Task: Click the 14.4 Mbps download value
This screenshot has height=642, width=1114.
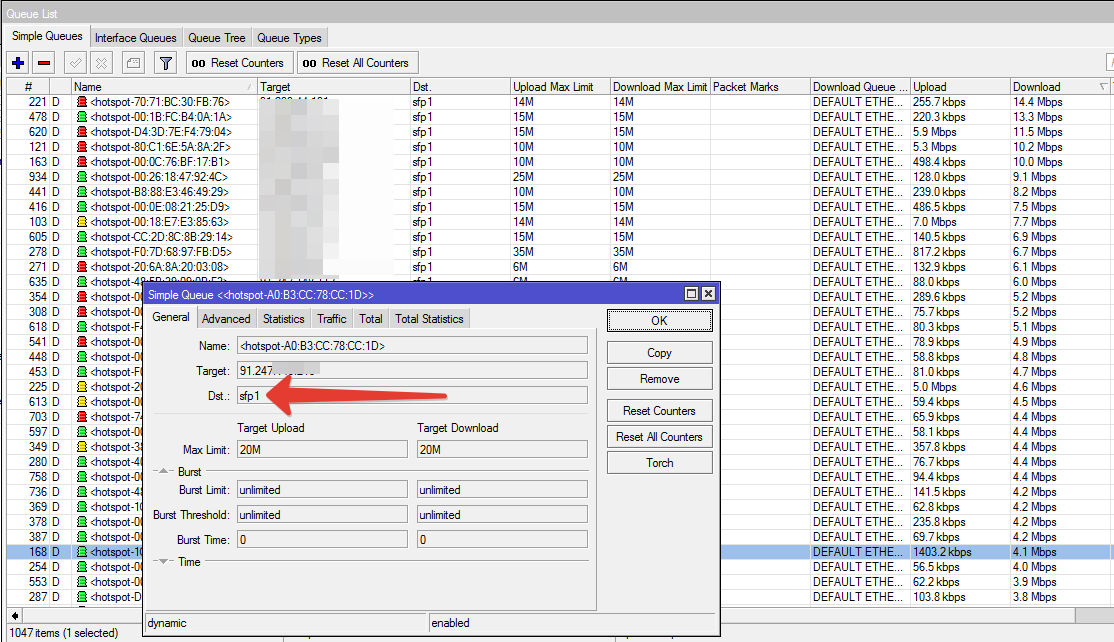Action: point(1038,102)
